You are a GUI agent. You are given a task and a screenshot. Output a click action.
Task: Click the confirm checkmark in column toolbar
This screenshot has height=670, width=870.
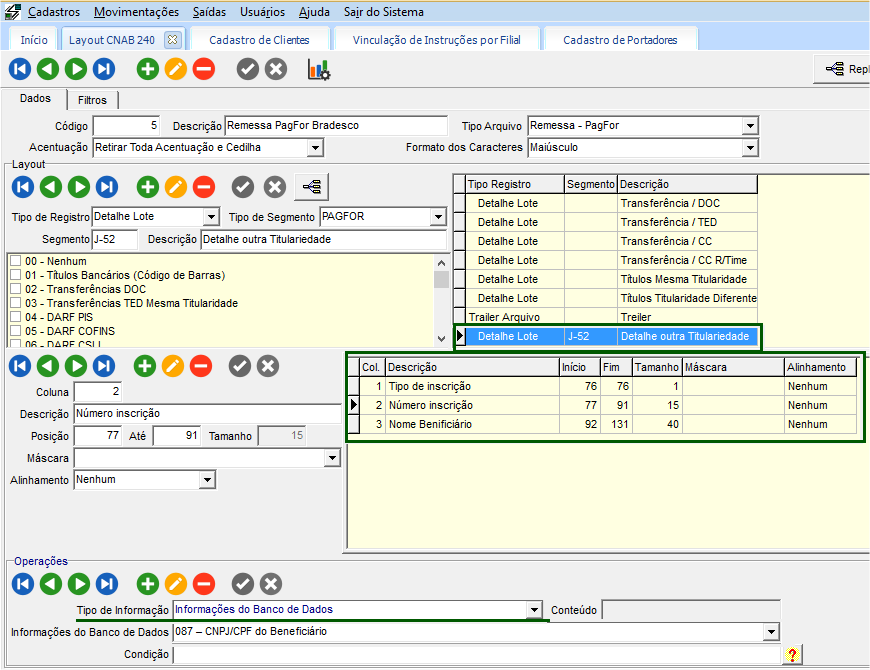point(240,366)
